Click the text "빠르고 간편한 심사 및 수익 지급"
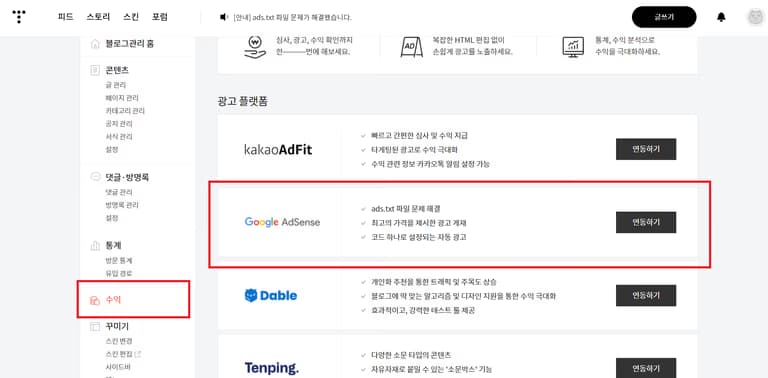 pyautogui.click(x=419, y=135)
